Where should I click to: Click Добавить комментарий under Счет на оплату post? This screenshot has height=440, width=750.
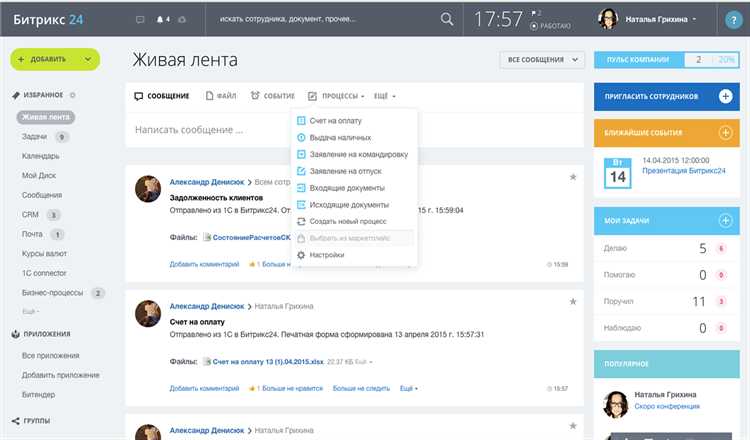click(204, 388)
